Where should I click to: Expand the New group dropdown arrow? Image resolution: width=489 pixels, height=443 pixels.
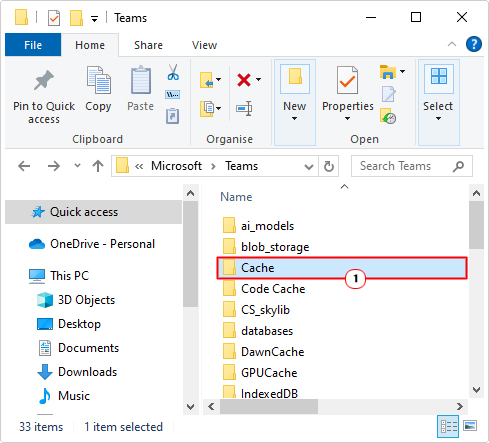294,118
